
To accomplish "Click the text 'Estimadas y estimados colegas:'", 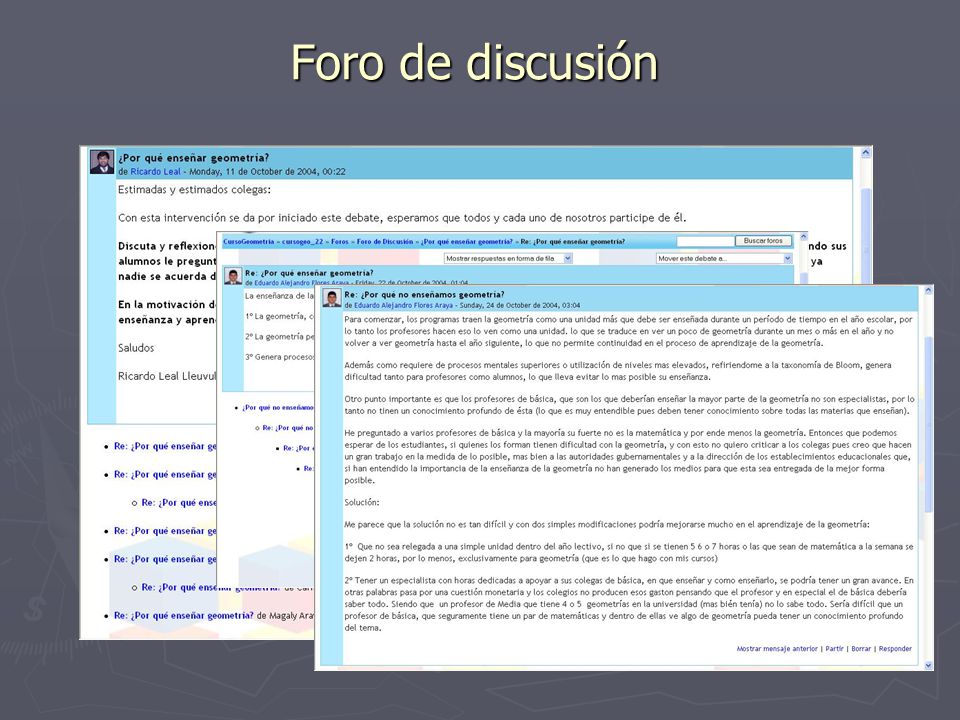I will tap(195, 190).
